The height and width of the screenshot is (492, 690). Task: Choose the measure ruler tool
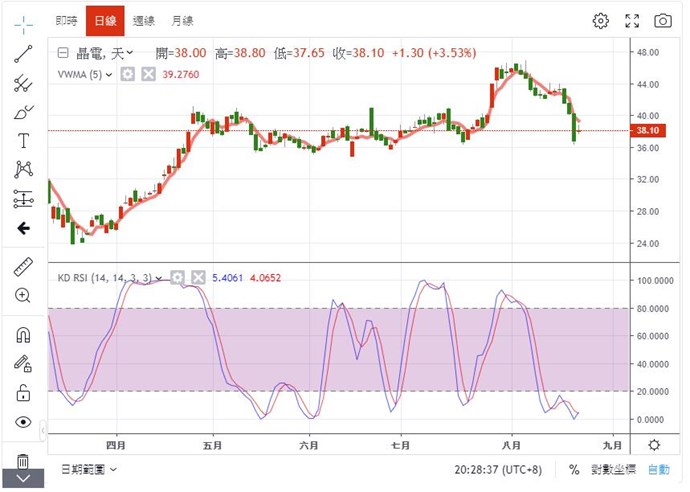point(24,266)
